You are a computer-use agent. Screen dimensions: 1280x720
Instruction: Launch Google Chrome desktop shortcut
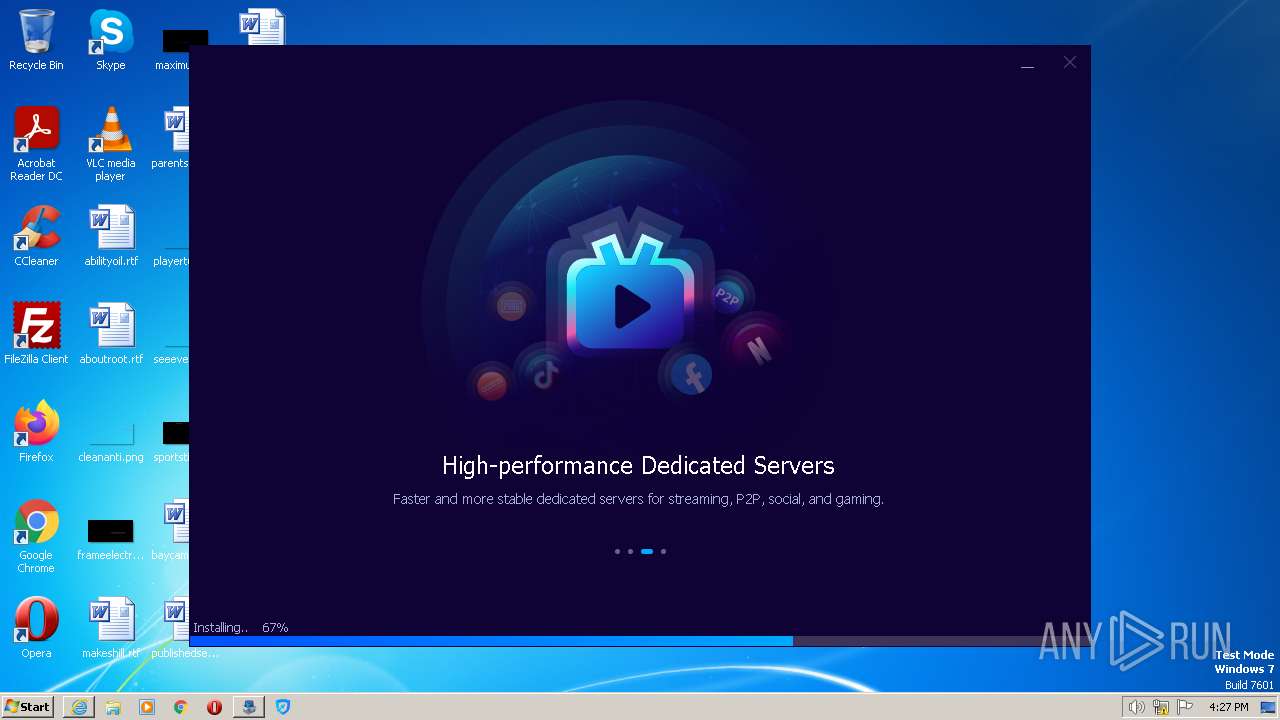(36, 537)
